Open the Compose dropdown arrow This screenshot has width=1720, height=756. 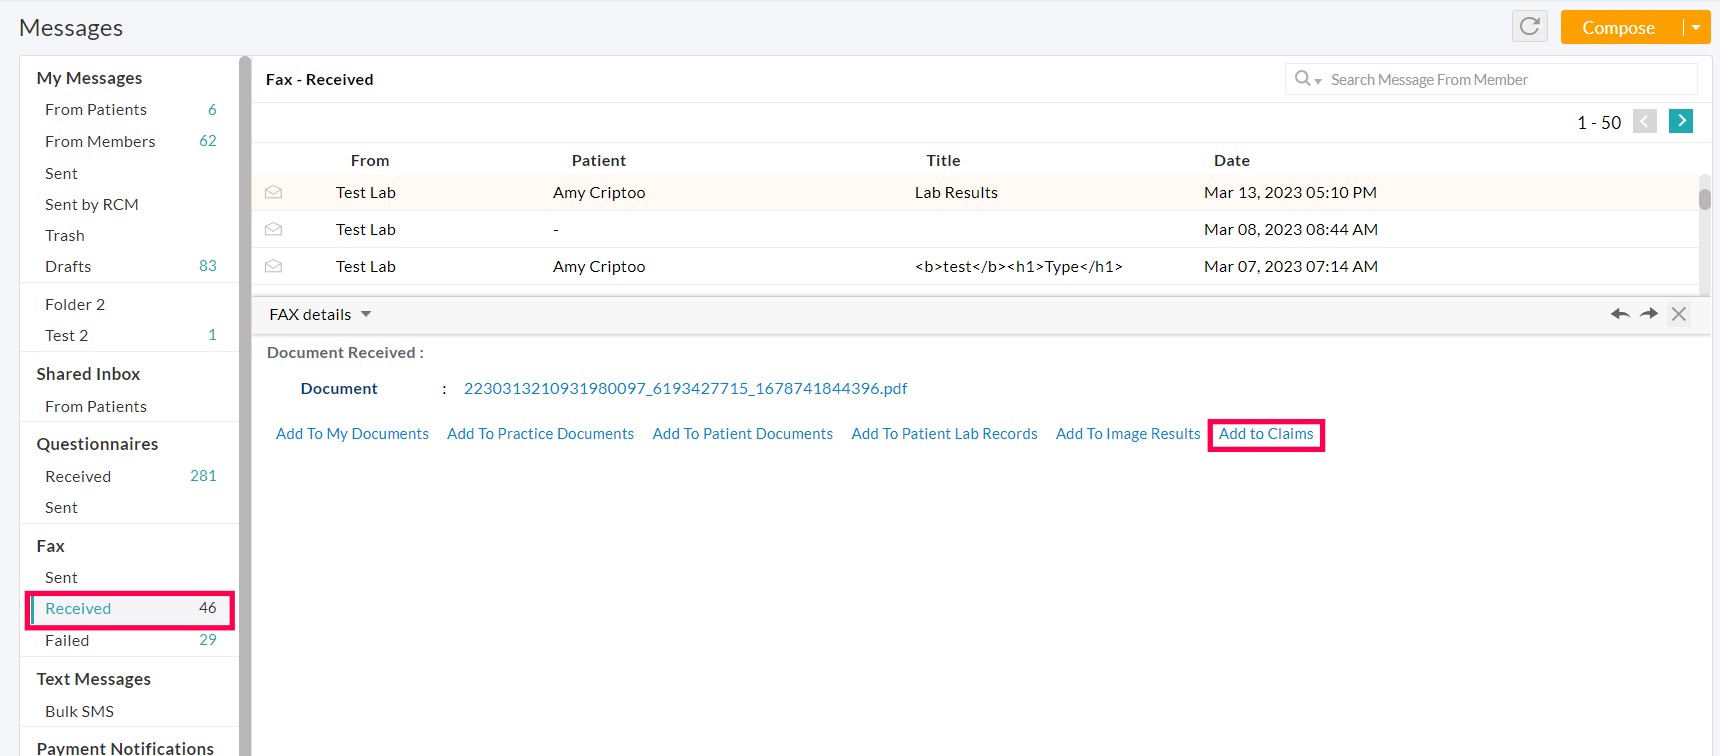pyautogui.click(x=1696, y=28)
